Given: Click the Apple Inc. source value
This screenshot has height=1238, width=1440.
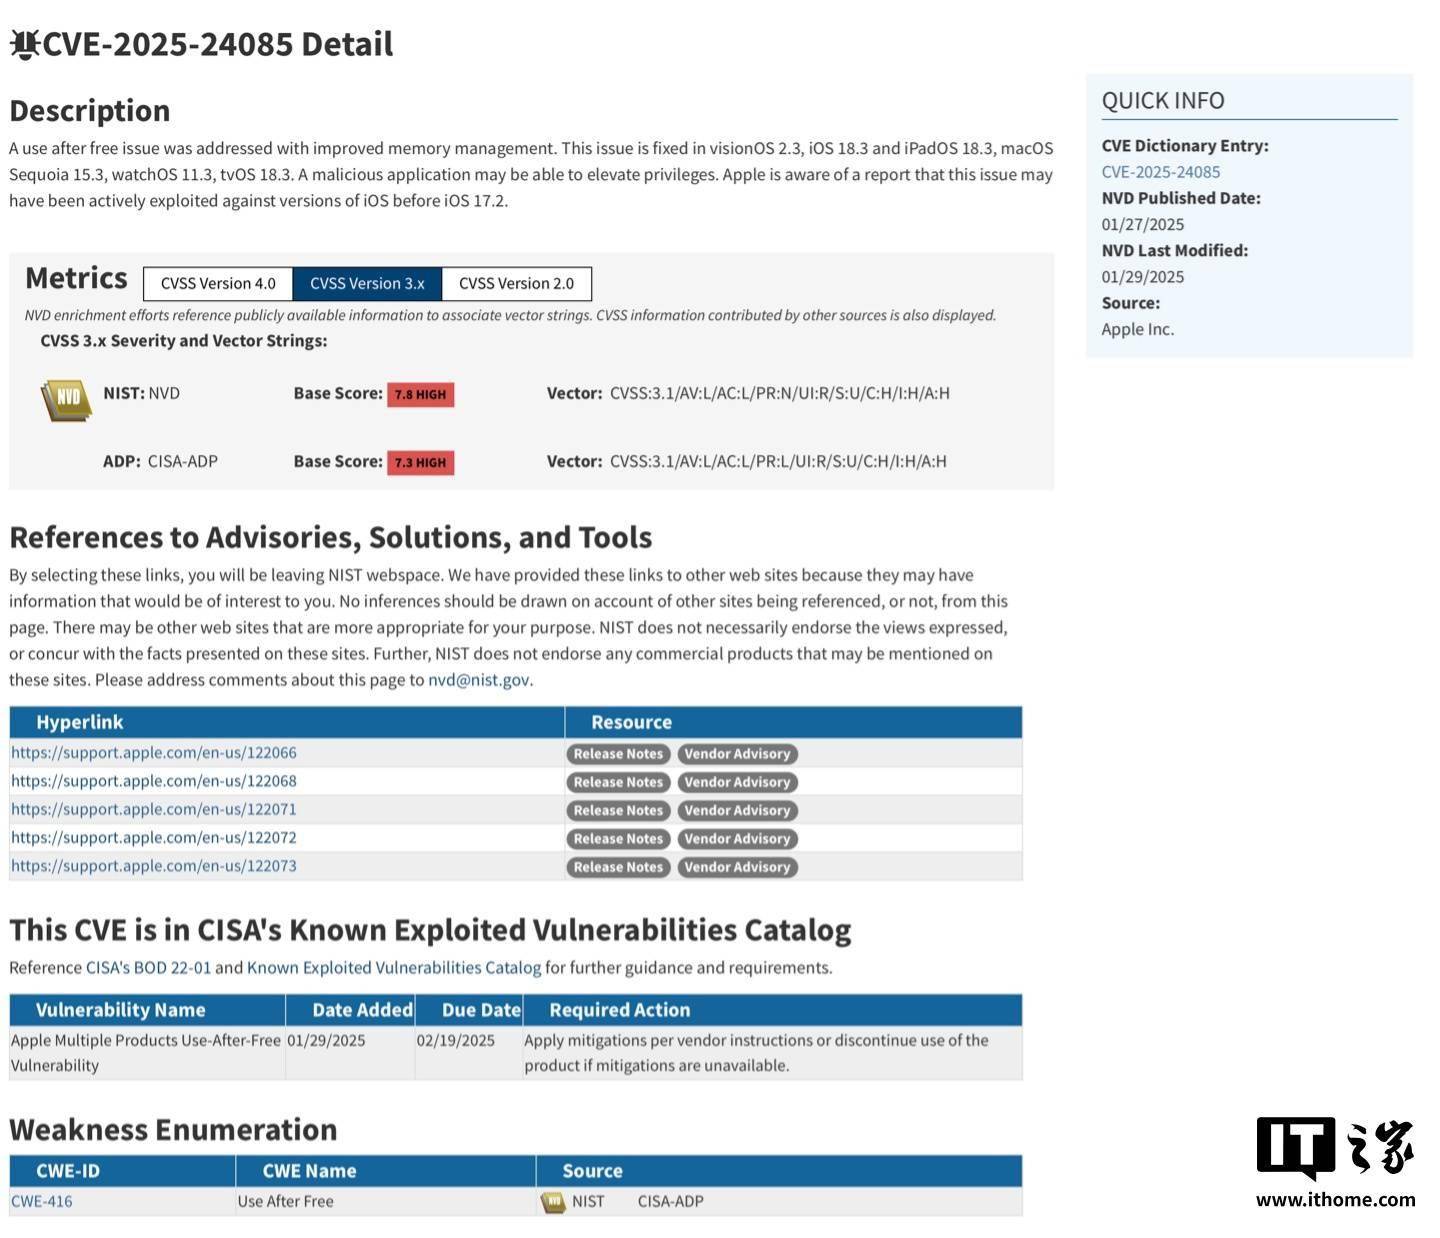Looking at the screenshot, I should click(x=1138, y=330).
